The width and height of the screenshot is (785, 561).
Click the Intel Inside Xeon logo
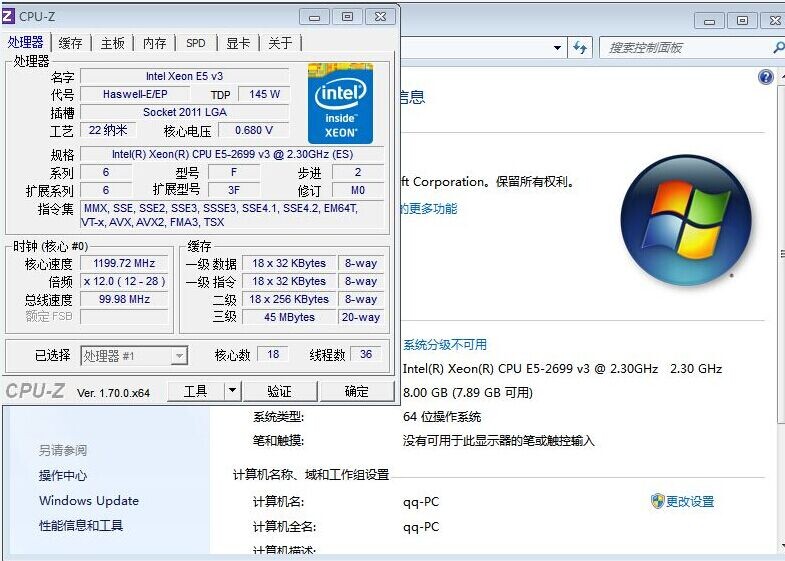coord(340,104)
